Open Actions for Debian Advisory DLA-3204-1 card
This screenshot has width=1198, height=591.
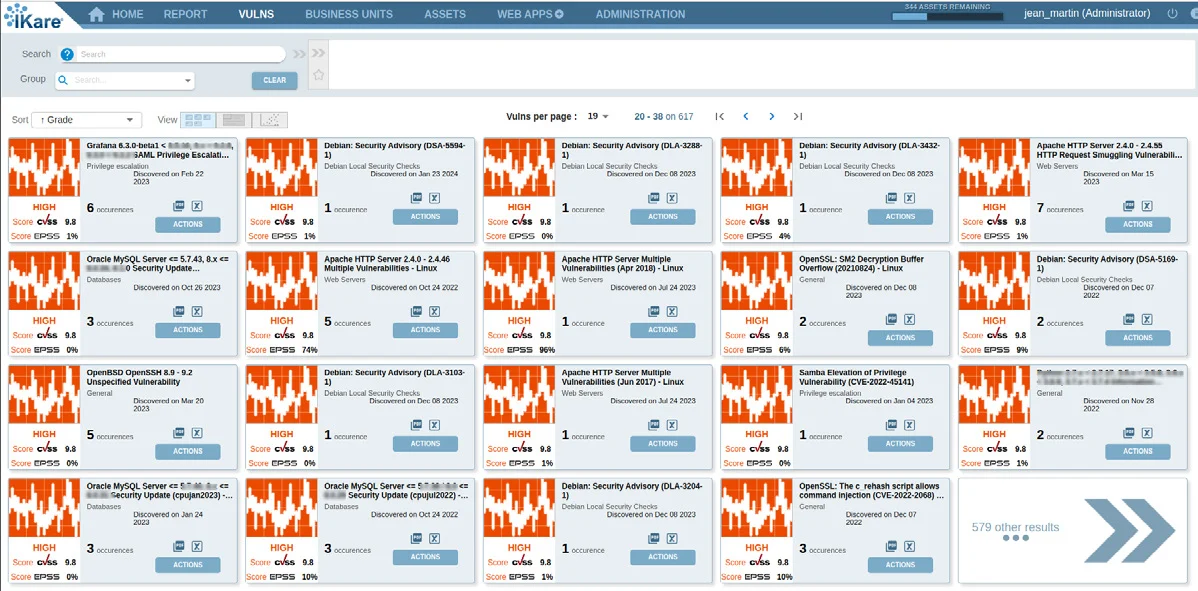(662, 557)
